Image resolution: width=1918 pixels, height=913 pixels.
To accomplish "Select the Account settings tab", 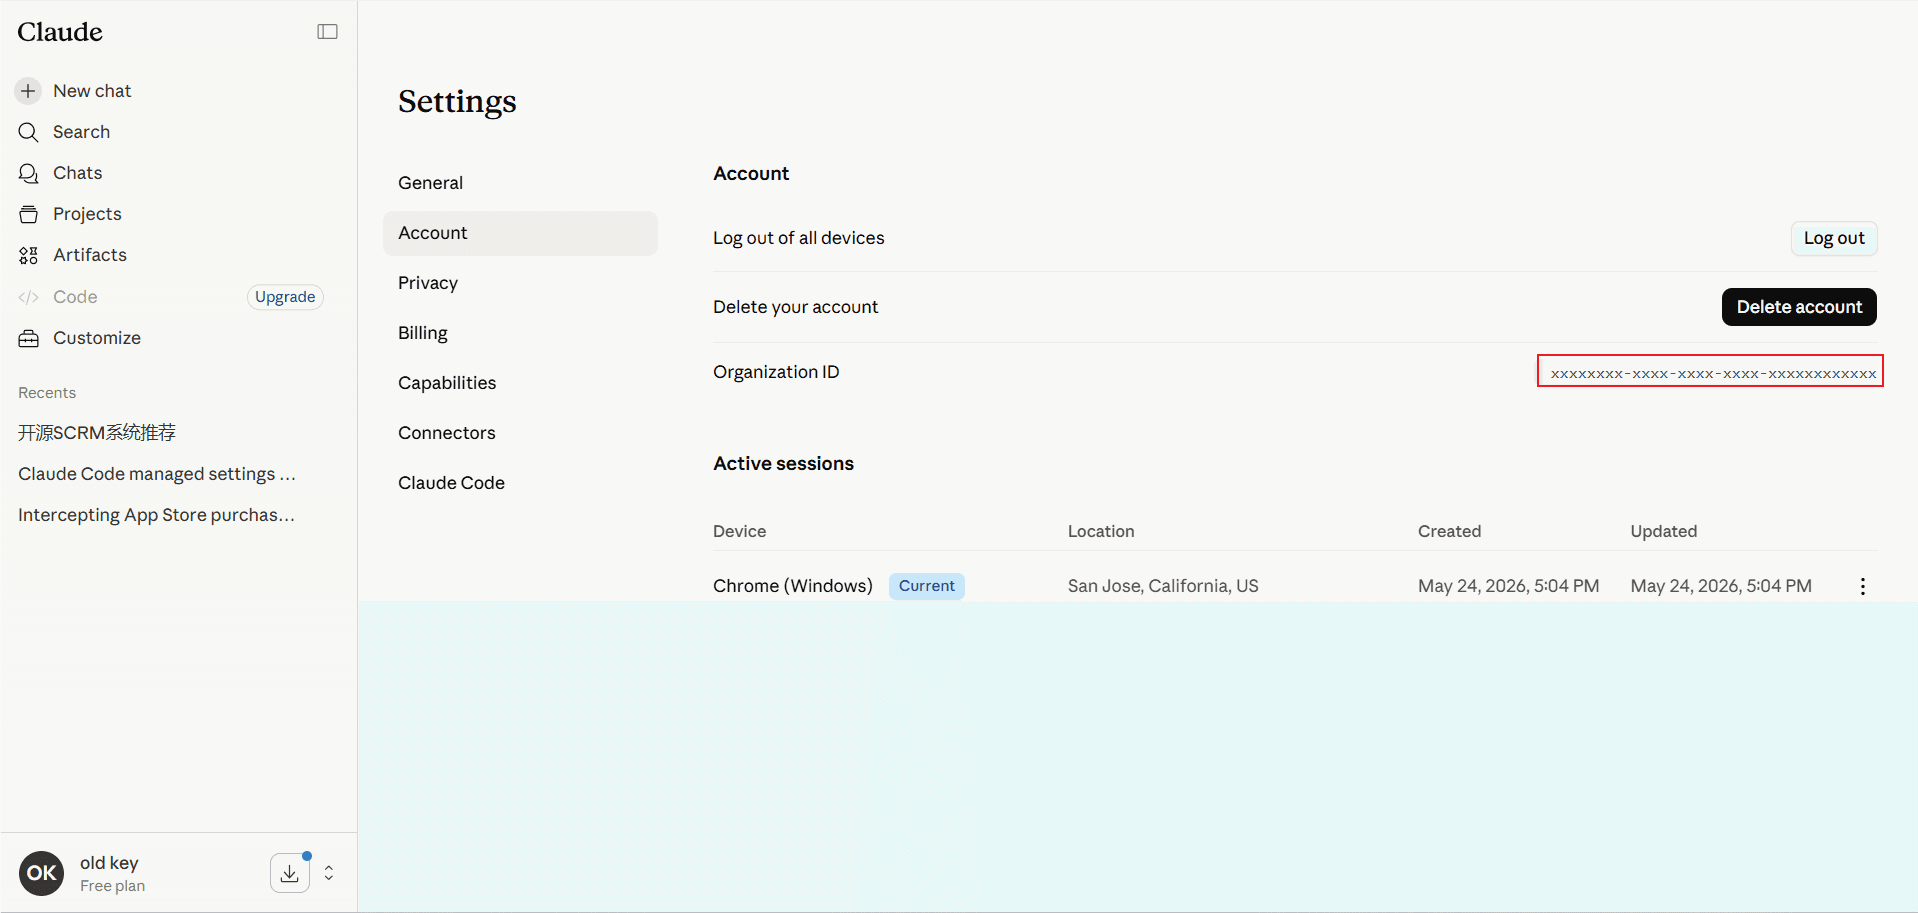I will point(520,233).
